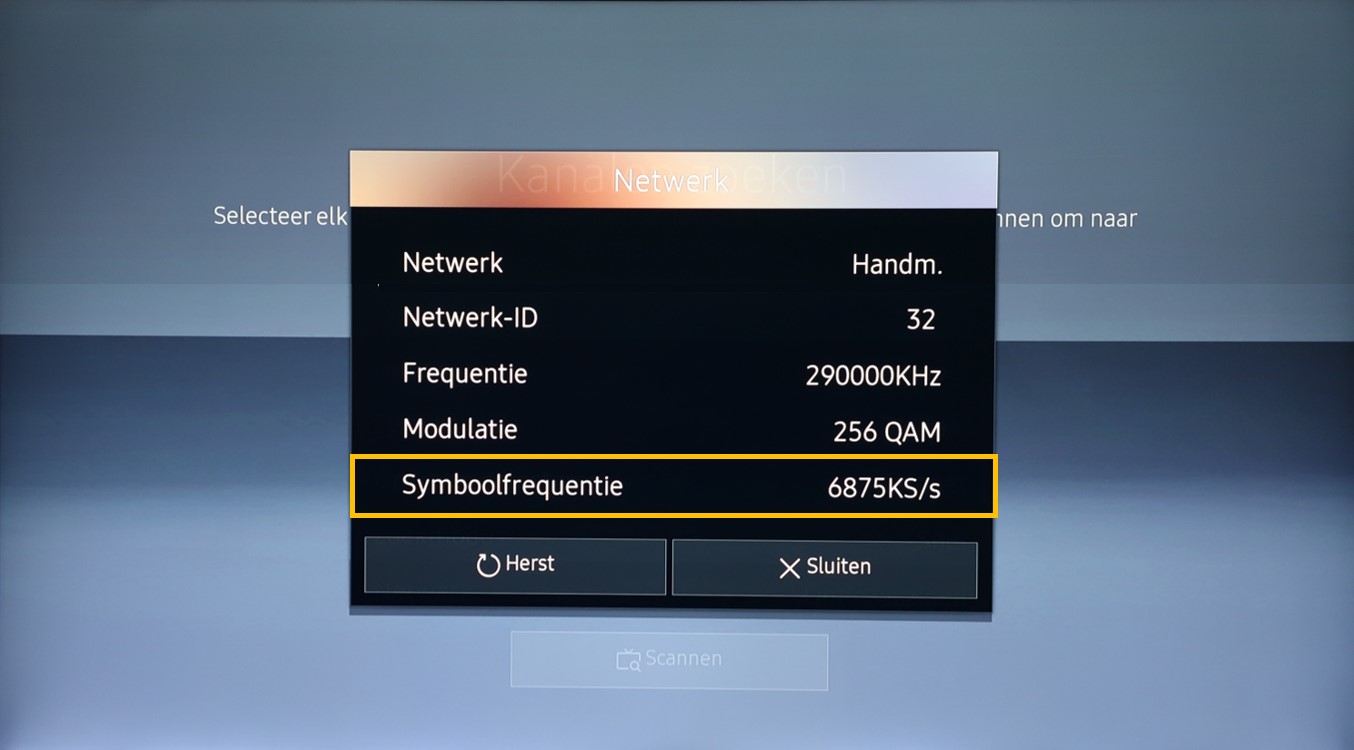This screenshot has width=1354, height=750.
Task: Select the Modulatie row label
Action: [460, 430]
